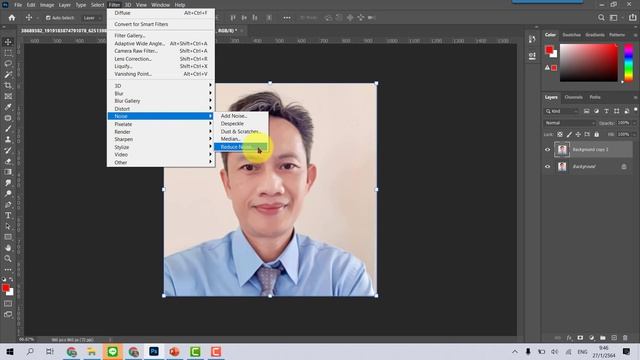Viewport: 640px width, 360px height.
Task: Select the Hand tool
Action: pyautogui.click(x=8, y=248)
